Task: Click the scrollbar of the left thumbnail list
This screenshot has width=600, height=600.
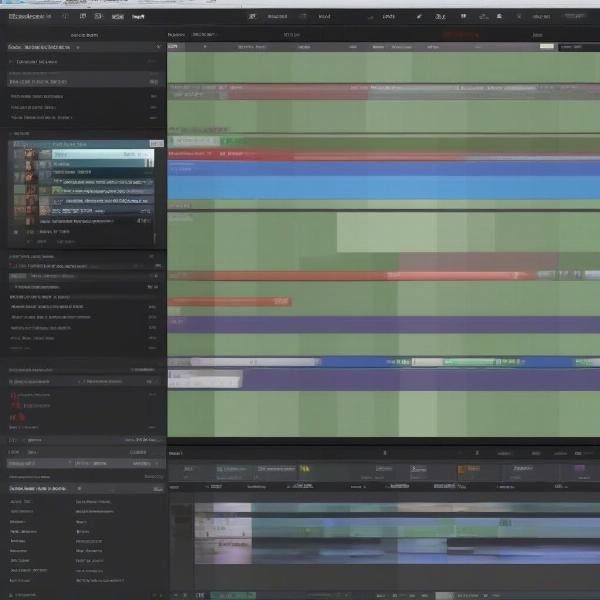Action: click(x=155, y=238)
